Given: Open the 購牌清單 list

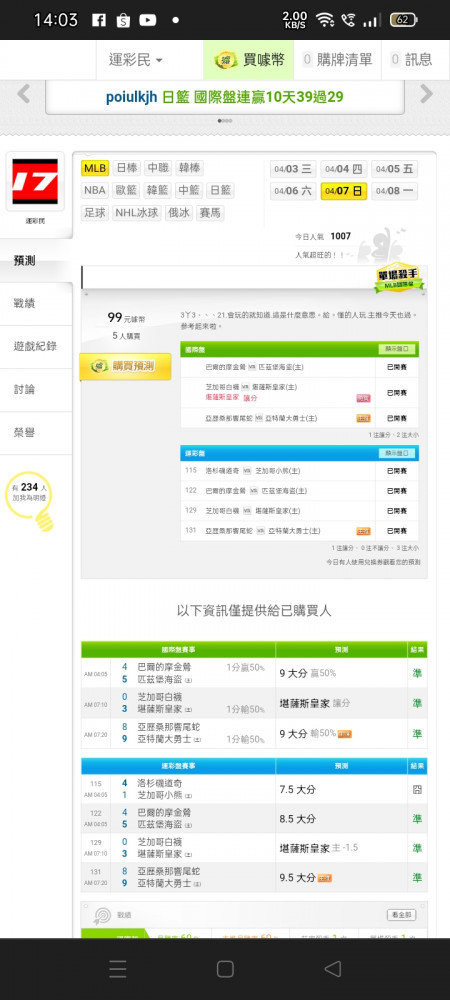Looking at the screenshot, I should (337, 60).
